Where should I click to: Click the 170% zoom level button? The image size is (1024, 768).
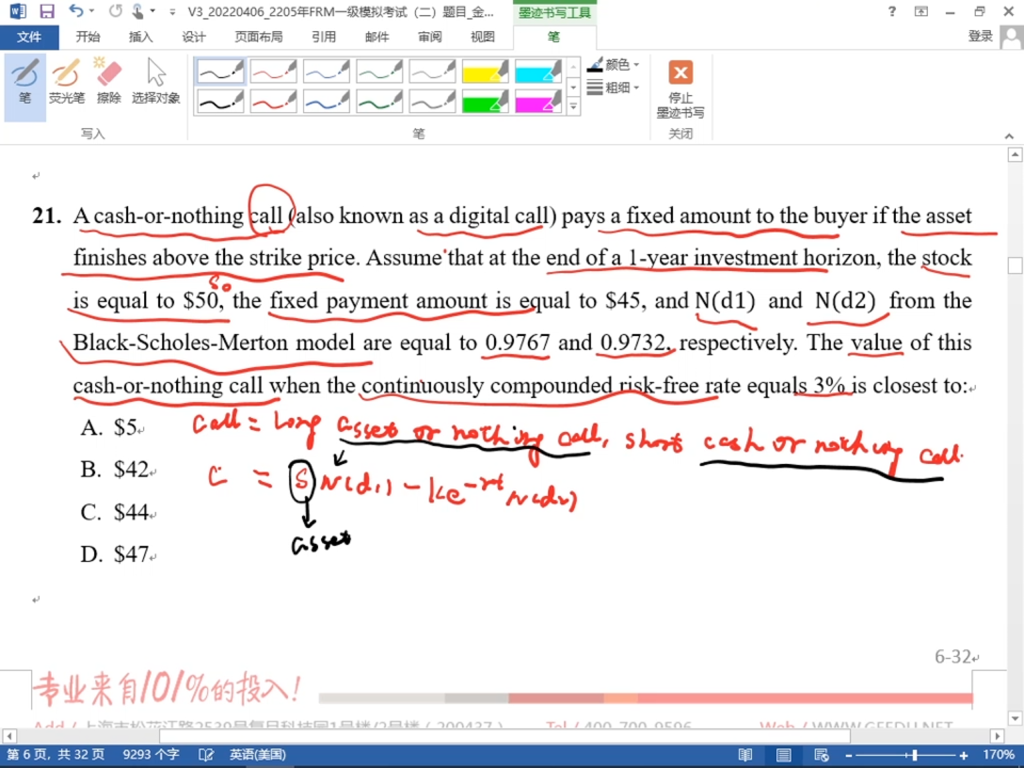click(998, 755)
